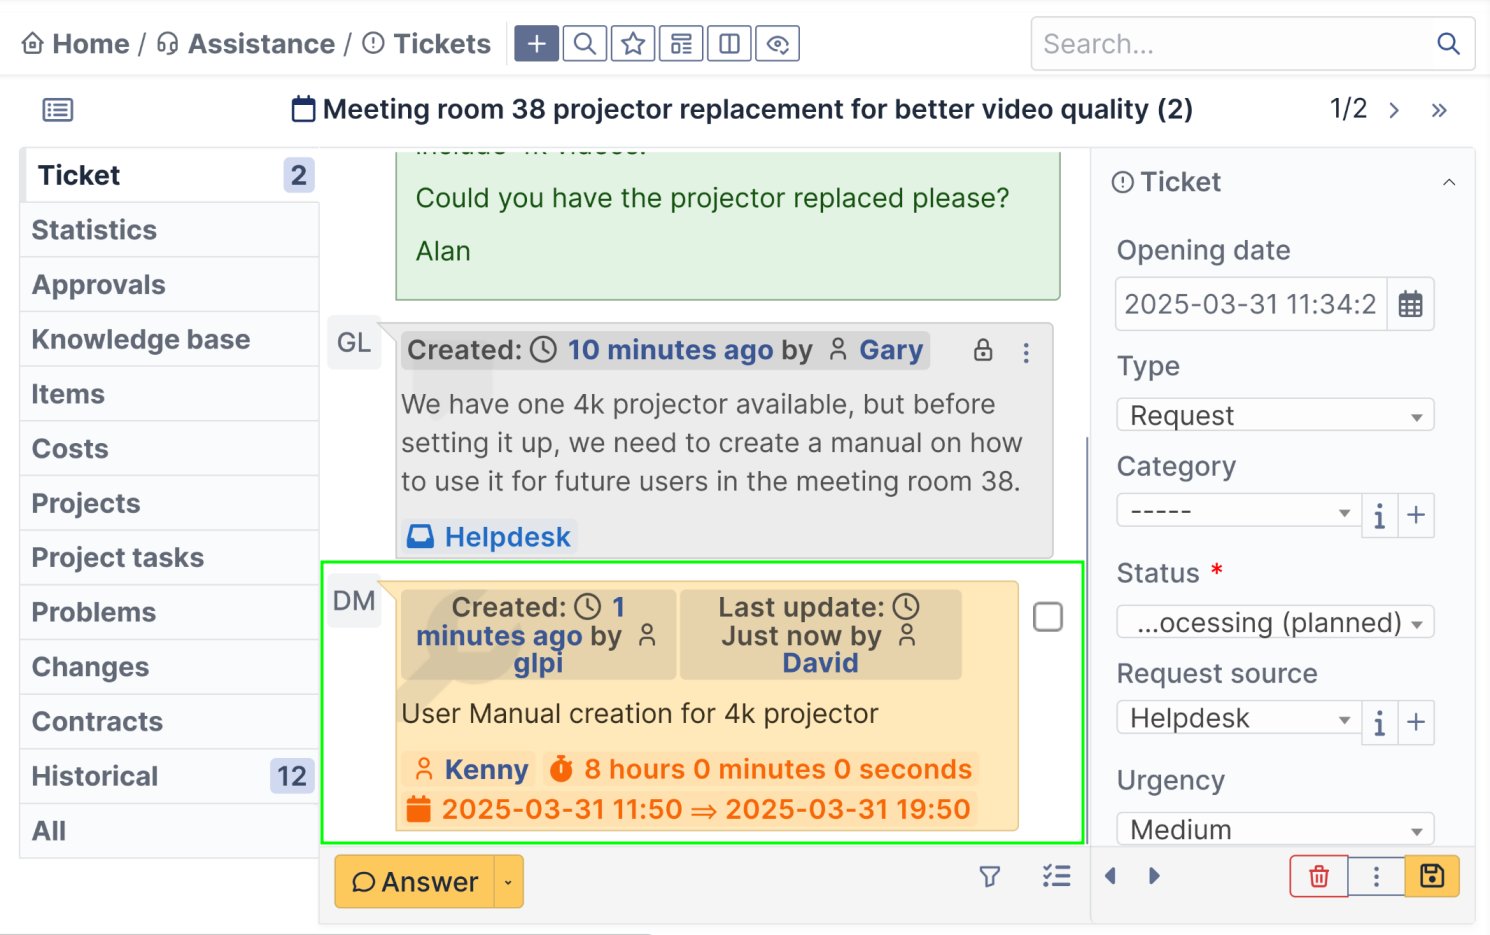Toggle the task checklist view icon
The image size is (1490, 935).
pyautogui.click(x=1056, y=877)
